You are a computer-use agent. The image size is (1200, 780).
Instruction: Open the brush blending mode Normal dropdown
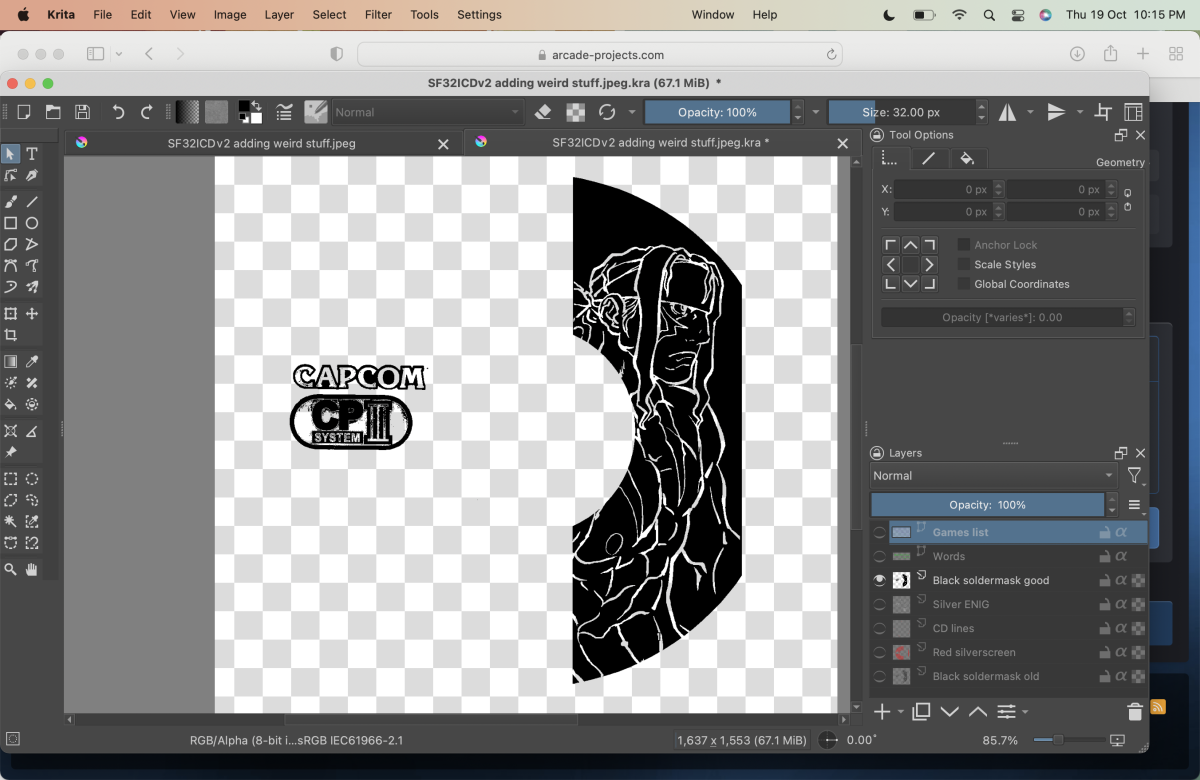tap(428, 112)
